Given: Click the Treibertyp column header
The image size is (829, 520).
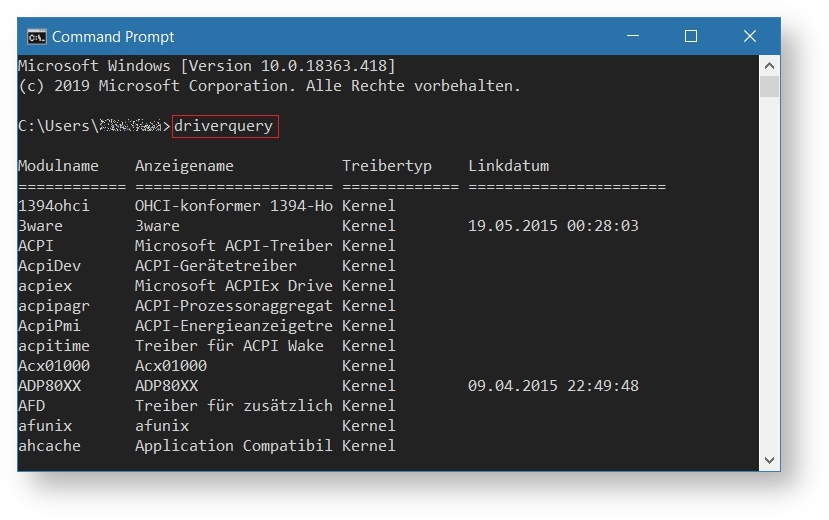Looking at the screenshot, I should click(x=387, y=166).
